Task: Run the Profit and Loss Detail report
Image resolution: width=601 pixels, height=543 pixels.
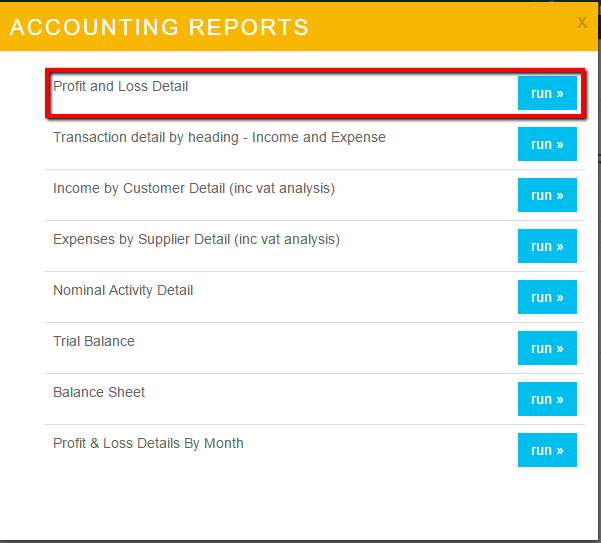Action: click(547, 93)
